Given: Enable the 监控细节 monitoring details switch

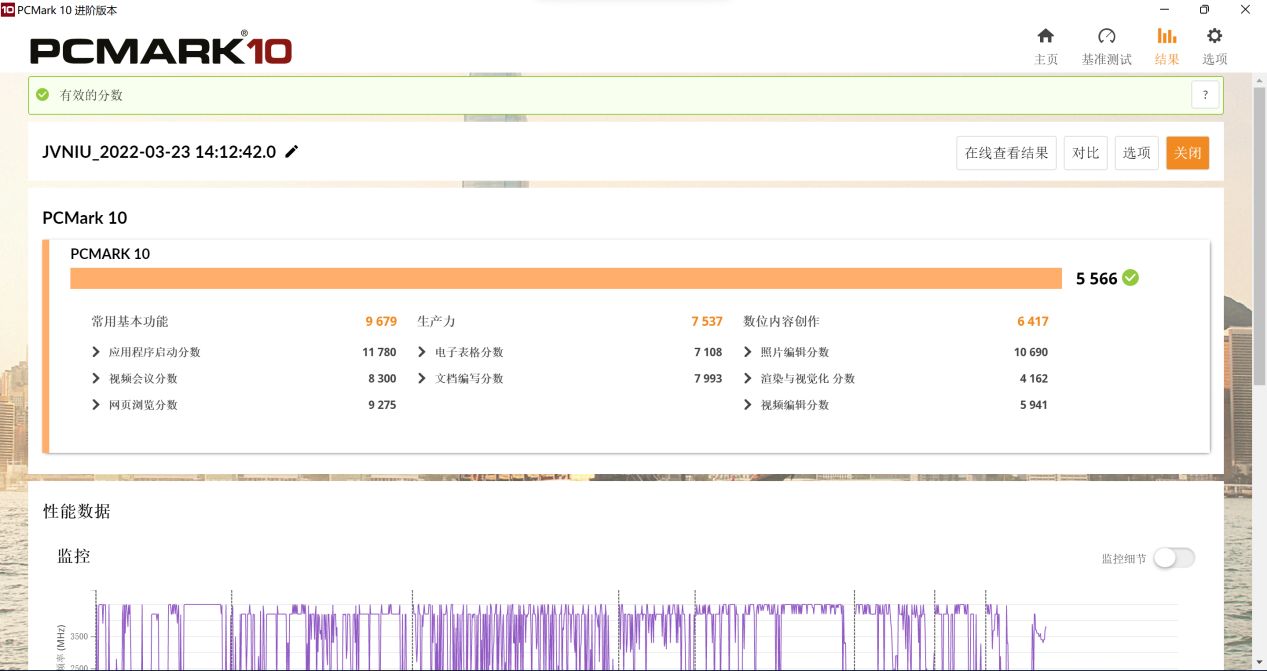Looking at the screenshot, I should 1175,557.
